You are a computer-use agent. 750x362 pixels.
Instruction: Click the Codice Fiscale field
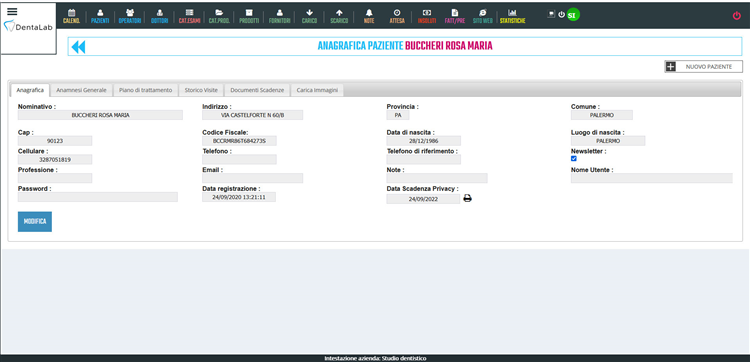[239, 141]
